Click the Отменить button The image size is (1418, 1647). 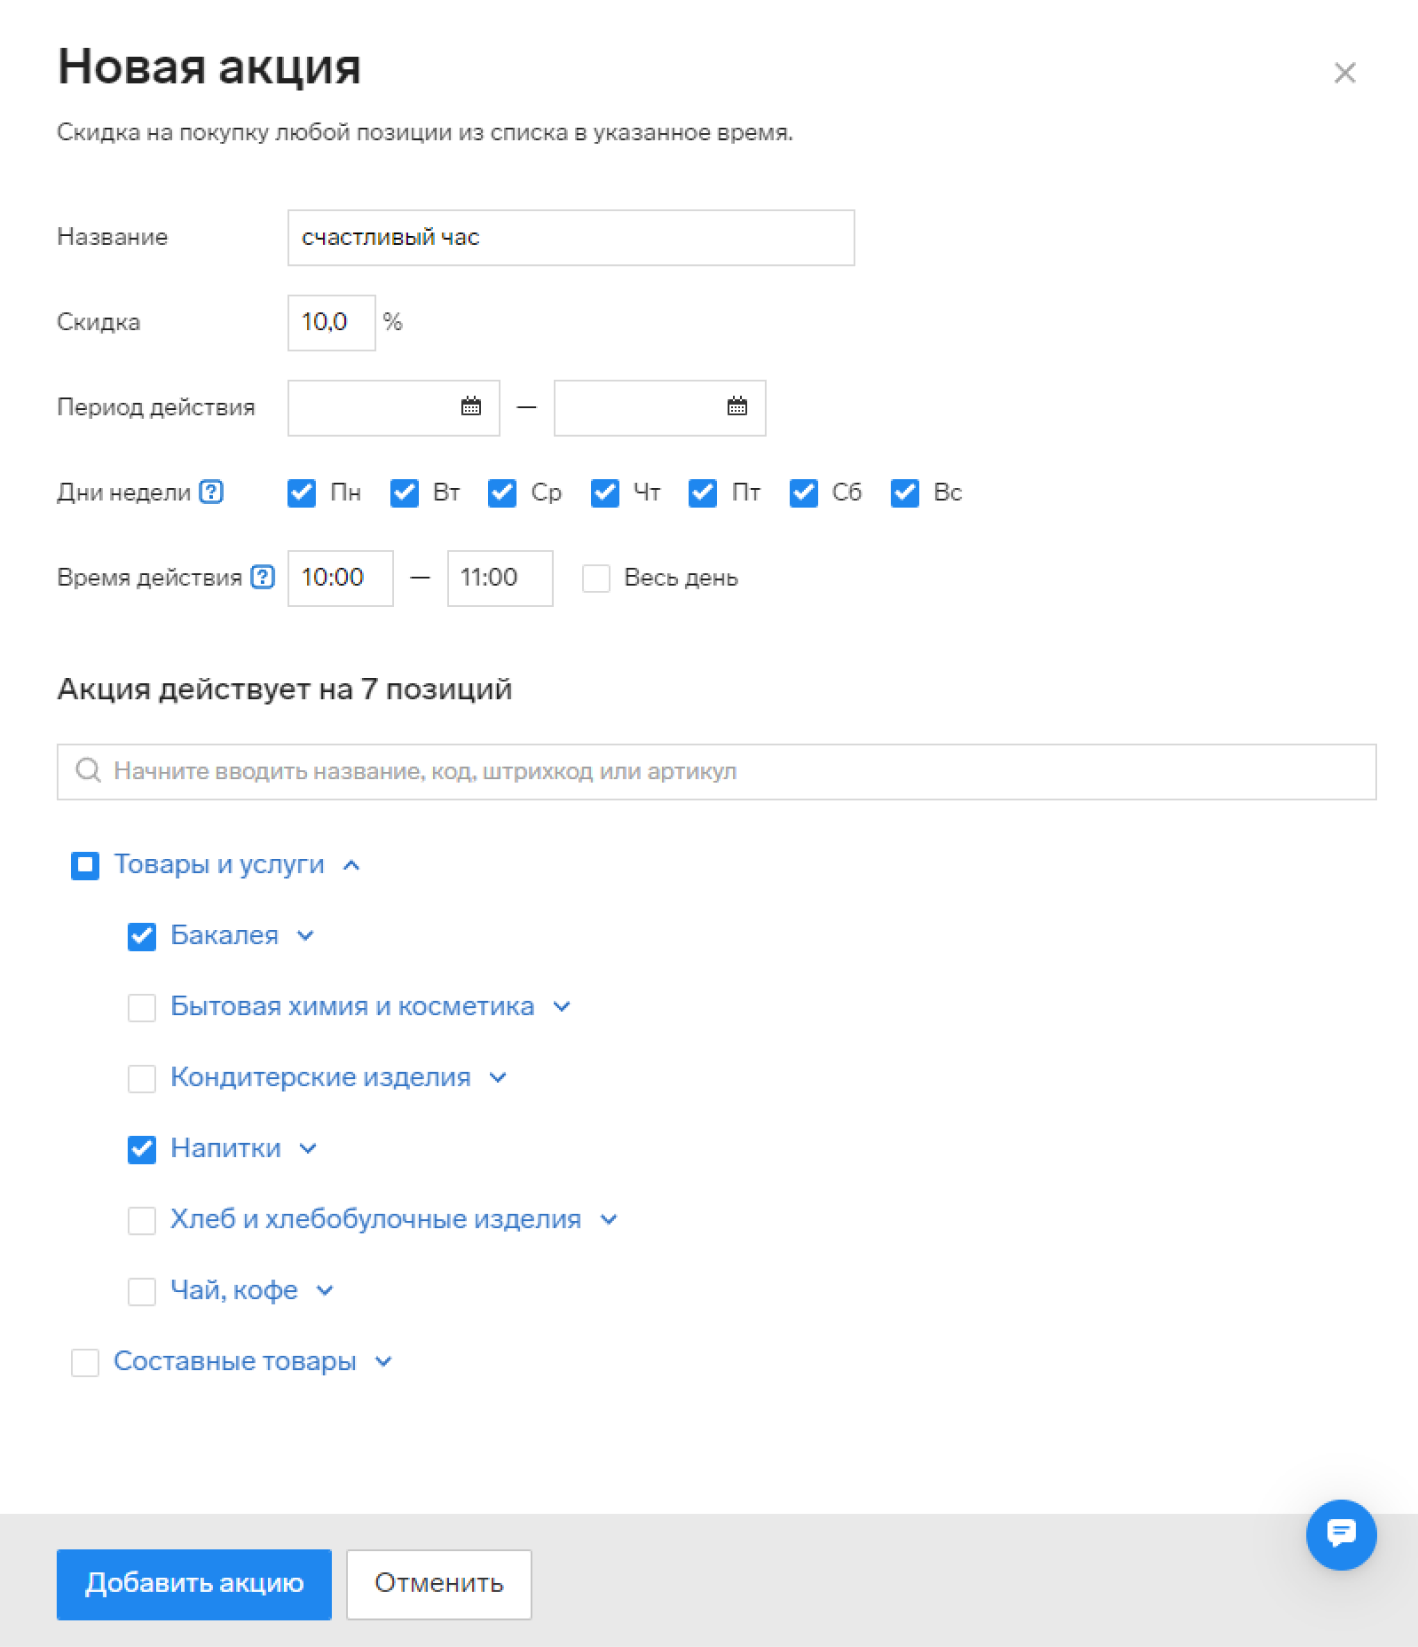coord(439,1584)
